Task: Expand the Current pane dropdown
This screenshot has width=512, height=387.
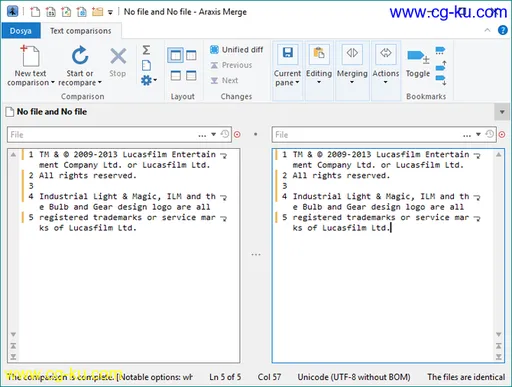Action: [x=297, y=82]
